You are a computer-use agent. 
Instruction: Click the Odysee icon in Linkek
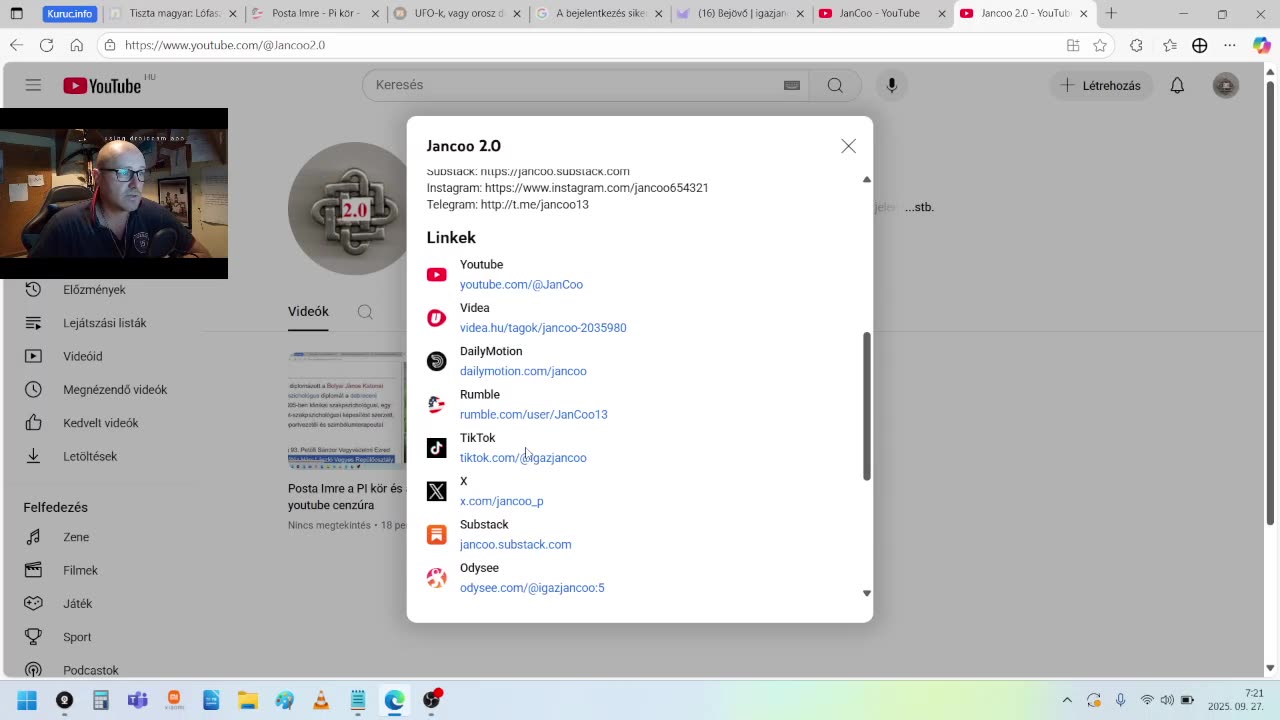tap(436, 578)
